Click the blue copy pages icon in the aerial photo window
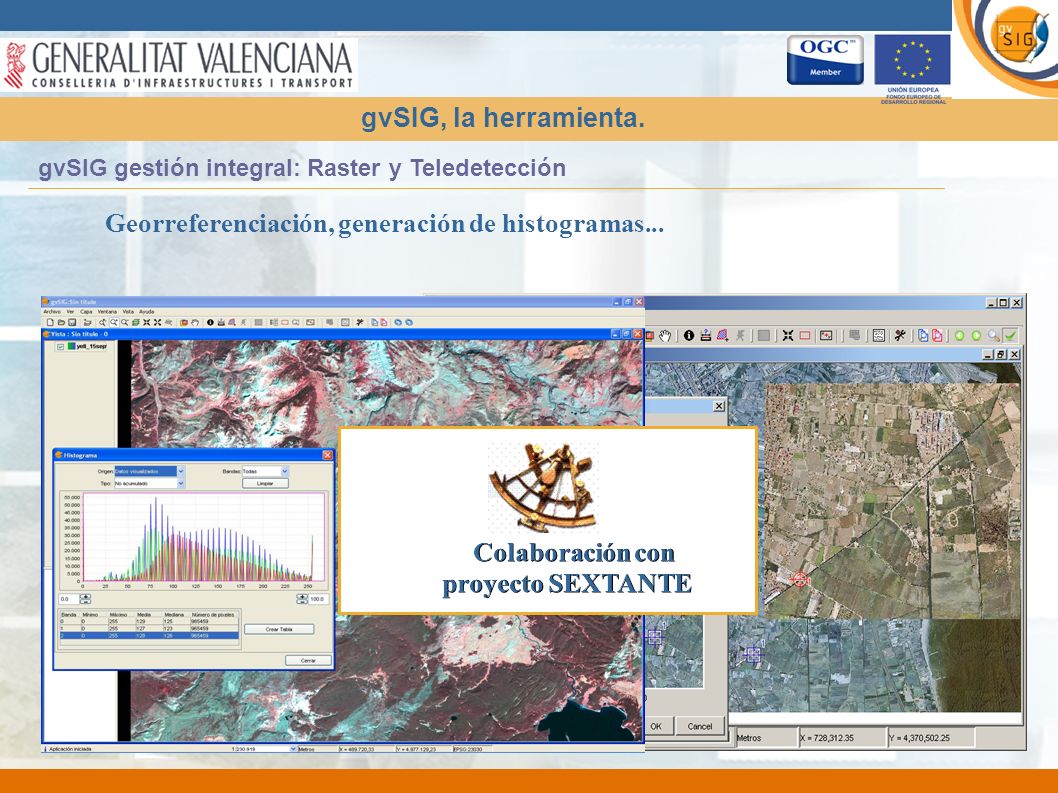This screenshot has width=1058, height=793. (x=923, y=335)
